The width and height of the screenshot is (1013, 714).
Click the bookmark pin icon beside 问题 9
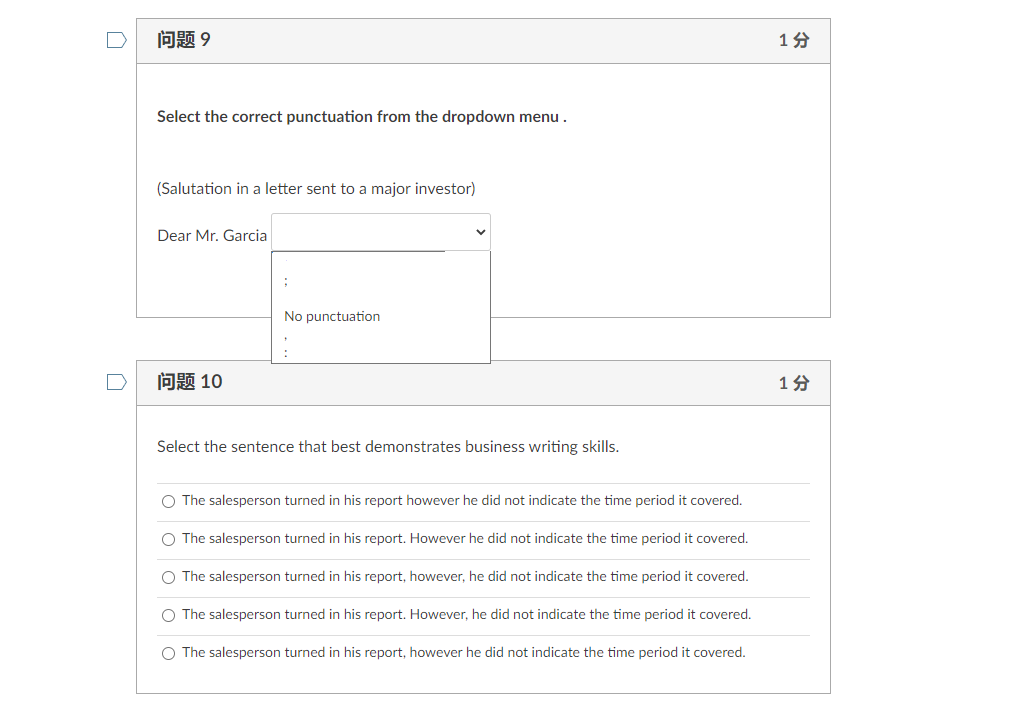pyautogui.click(x=116, y=39)
